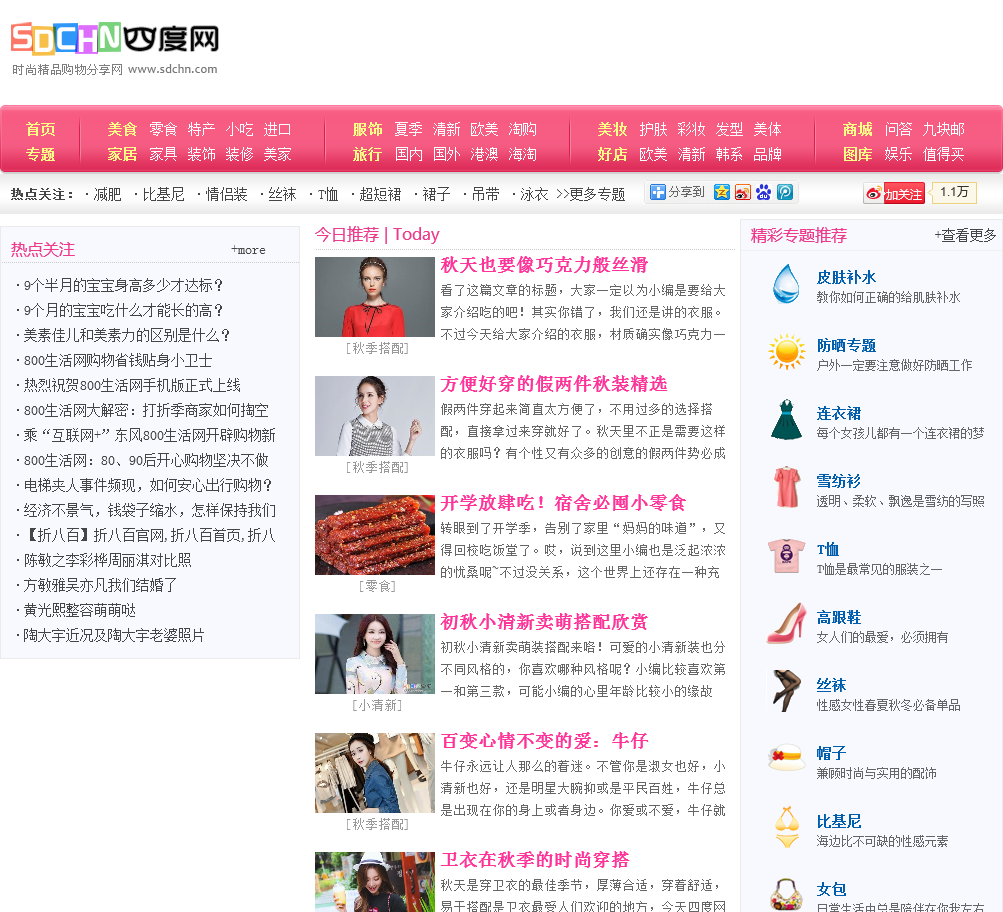Share to Baidu paw icon

coord(764,192)
